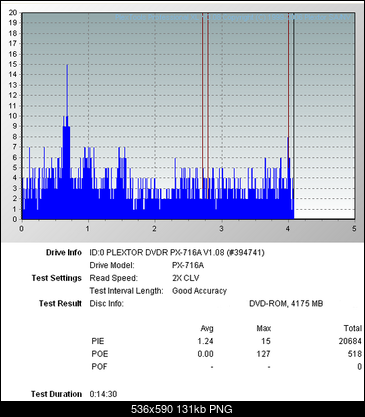Click the image caption '536x590 131kb PNG'
Image resolution: width=365 pixels, height=417 pixels.
point(182,409)
